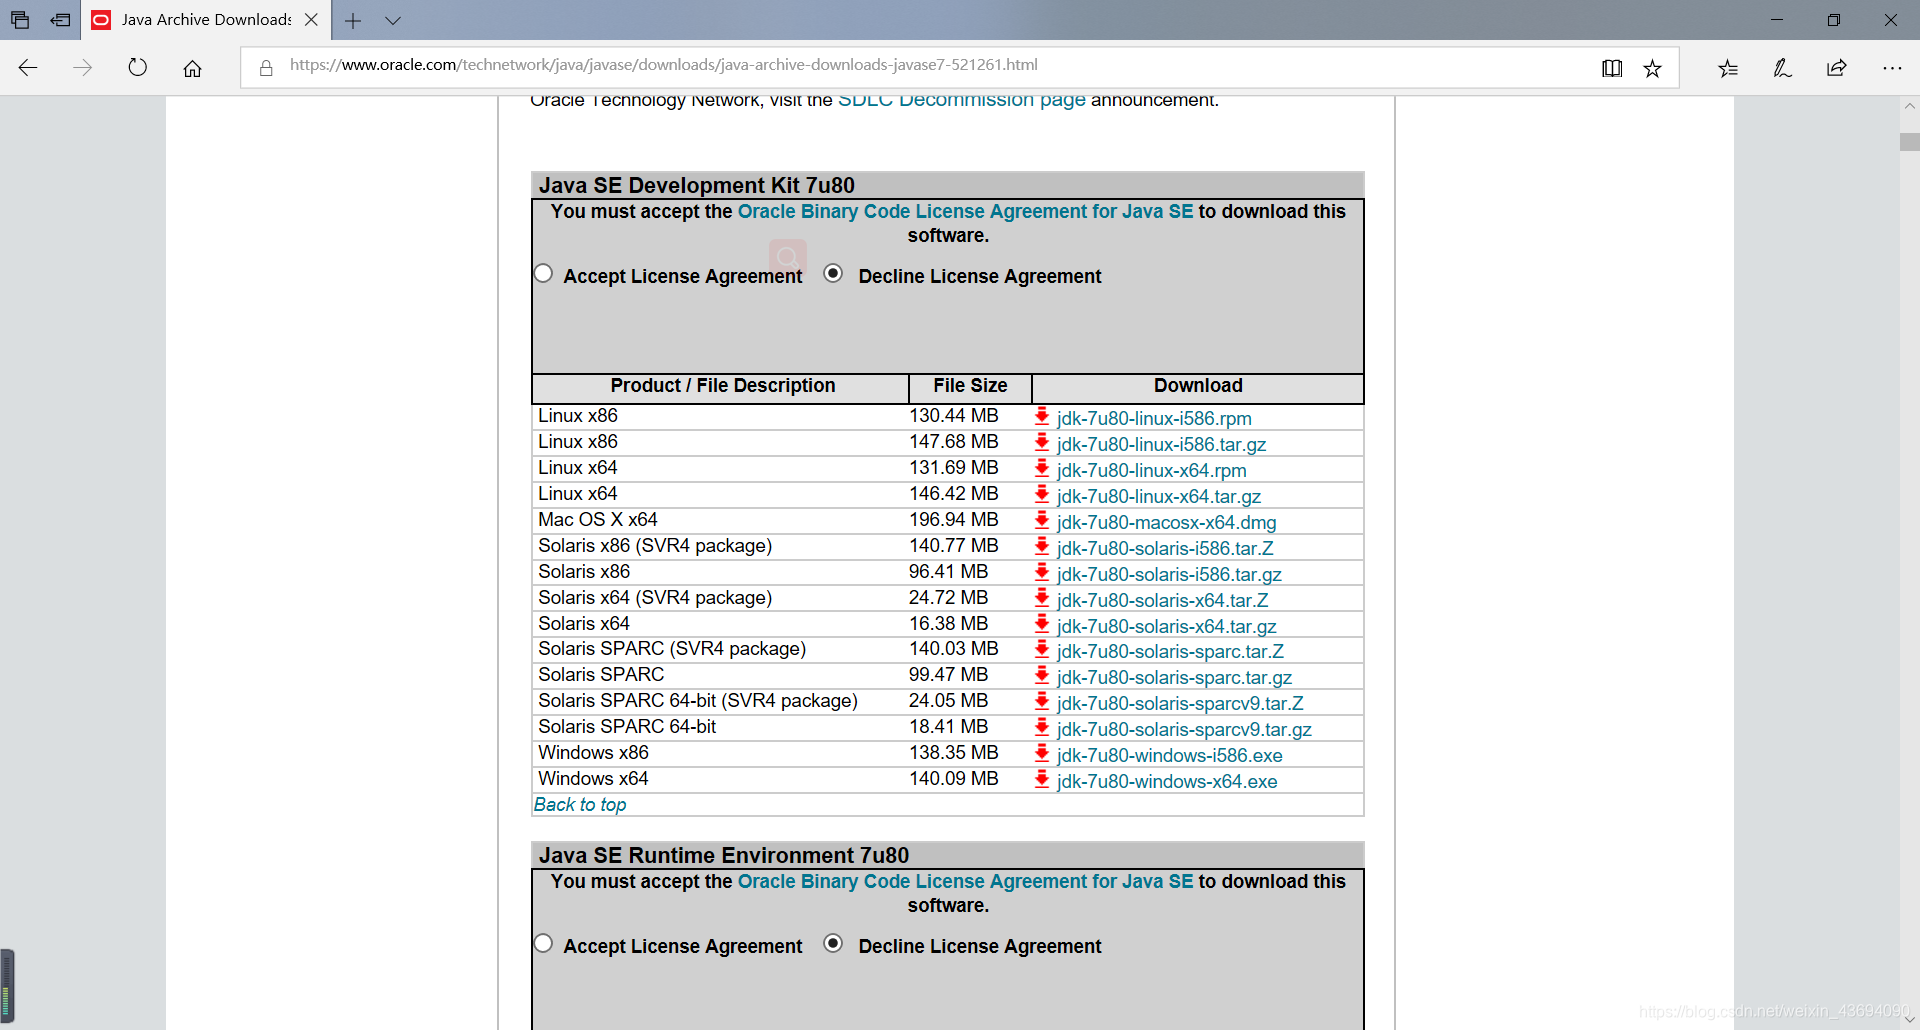This screenshot has width=1920, height=1030.
Task: Download jdk-7u80-linux-x64.rpm
Action: (x=1151, y=471)
